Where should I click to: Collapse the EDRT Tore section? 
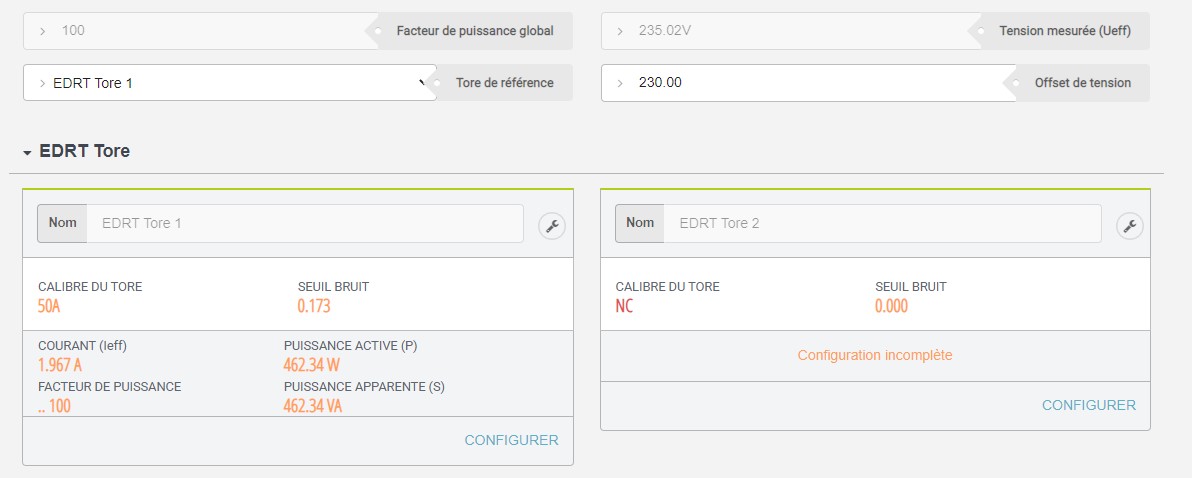28,153
